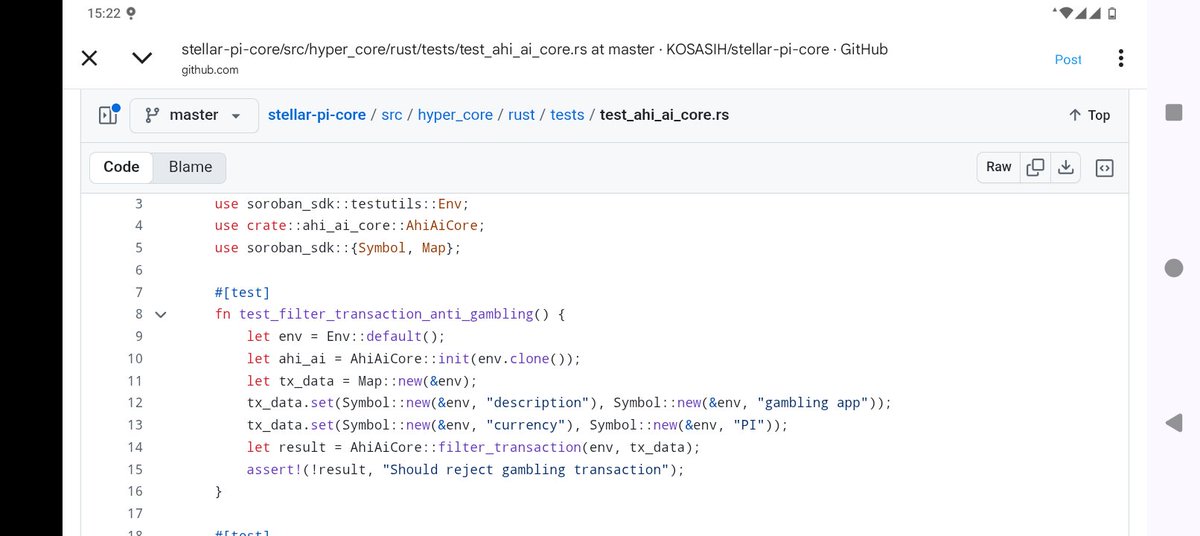Go to the hyper_core breadcrumb folder

click(455, 115)
